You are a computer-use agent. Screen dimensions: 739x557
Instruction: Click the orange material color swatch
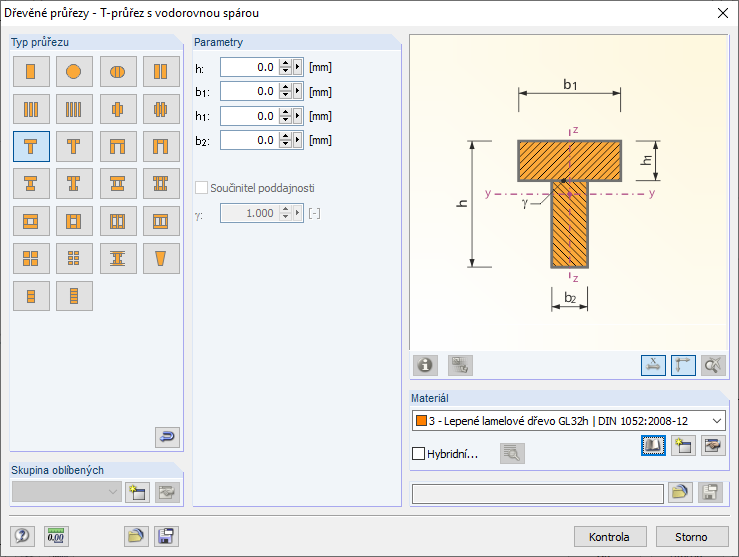click(421, 420)
